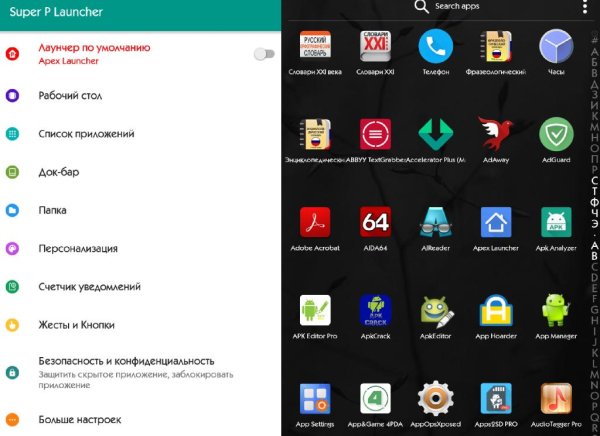
Task: Open the ApkEditor app
Action: tap(435, 316)
